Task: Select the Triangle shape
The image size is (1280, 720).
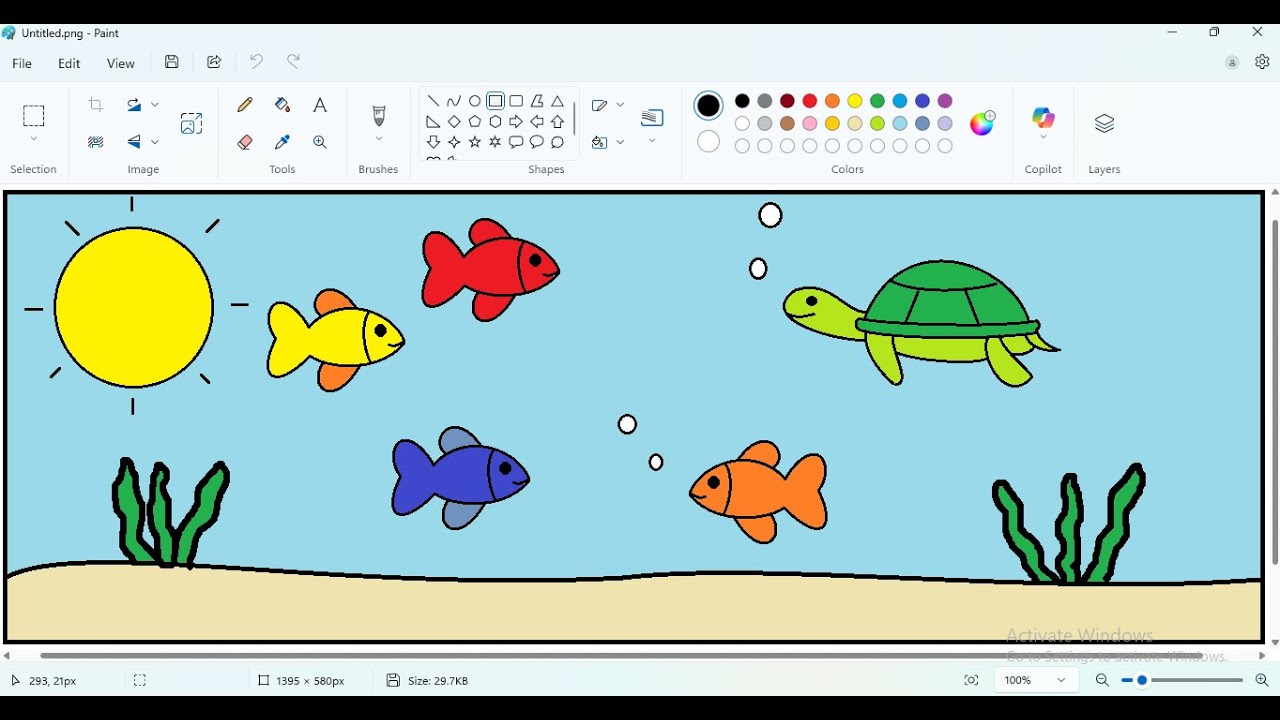Action: click(559, 101)
